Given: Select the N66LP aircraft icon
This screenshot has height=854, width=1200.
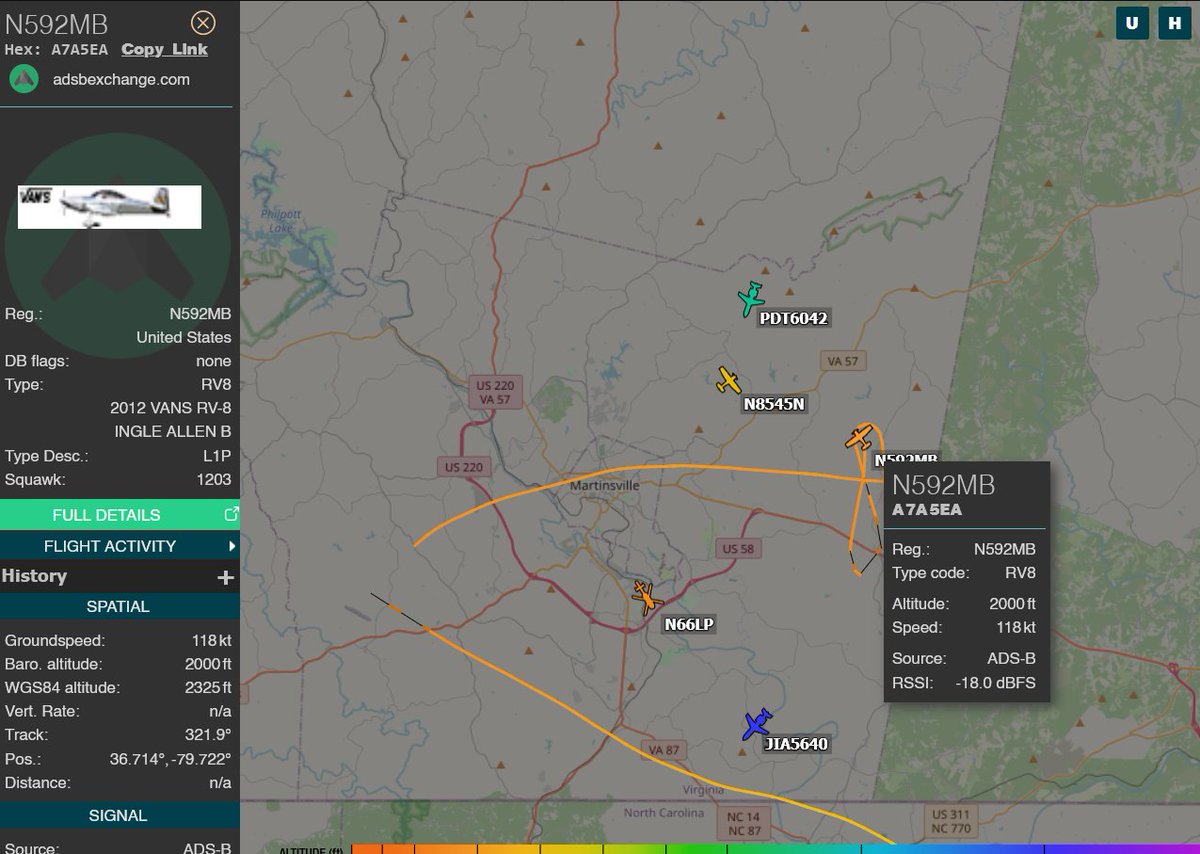Looking at the screenshot, I should coord(646,597).
